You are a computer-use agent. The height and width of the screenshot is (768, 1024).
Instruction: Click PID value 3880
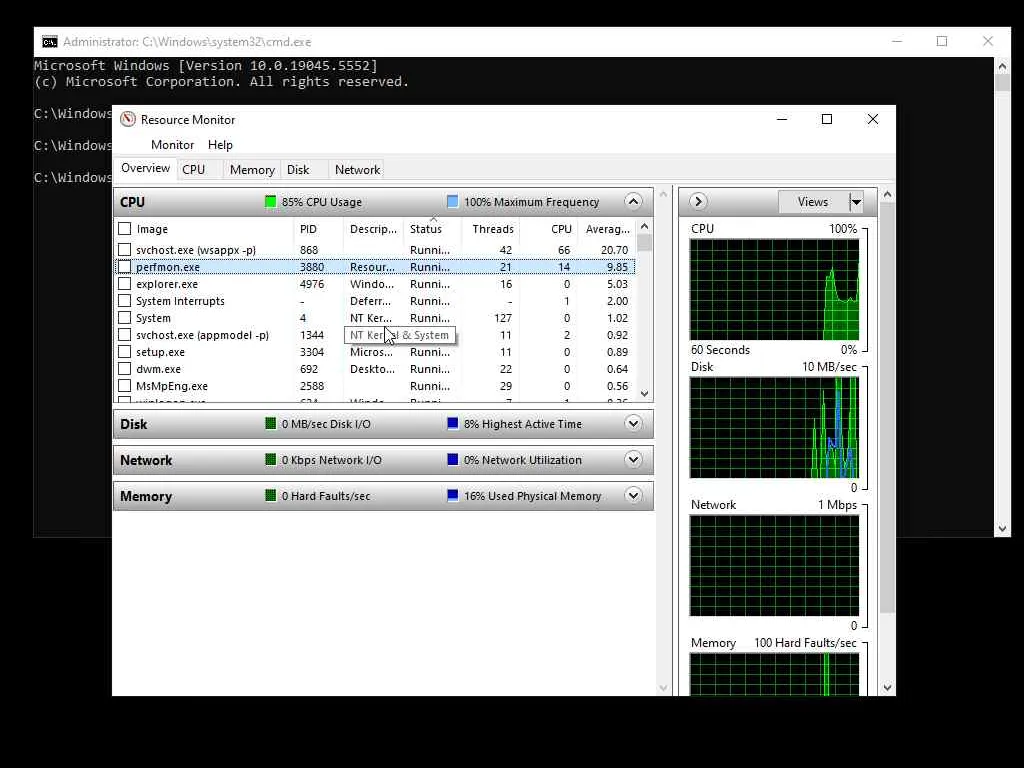(x=312, y=267)
